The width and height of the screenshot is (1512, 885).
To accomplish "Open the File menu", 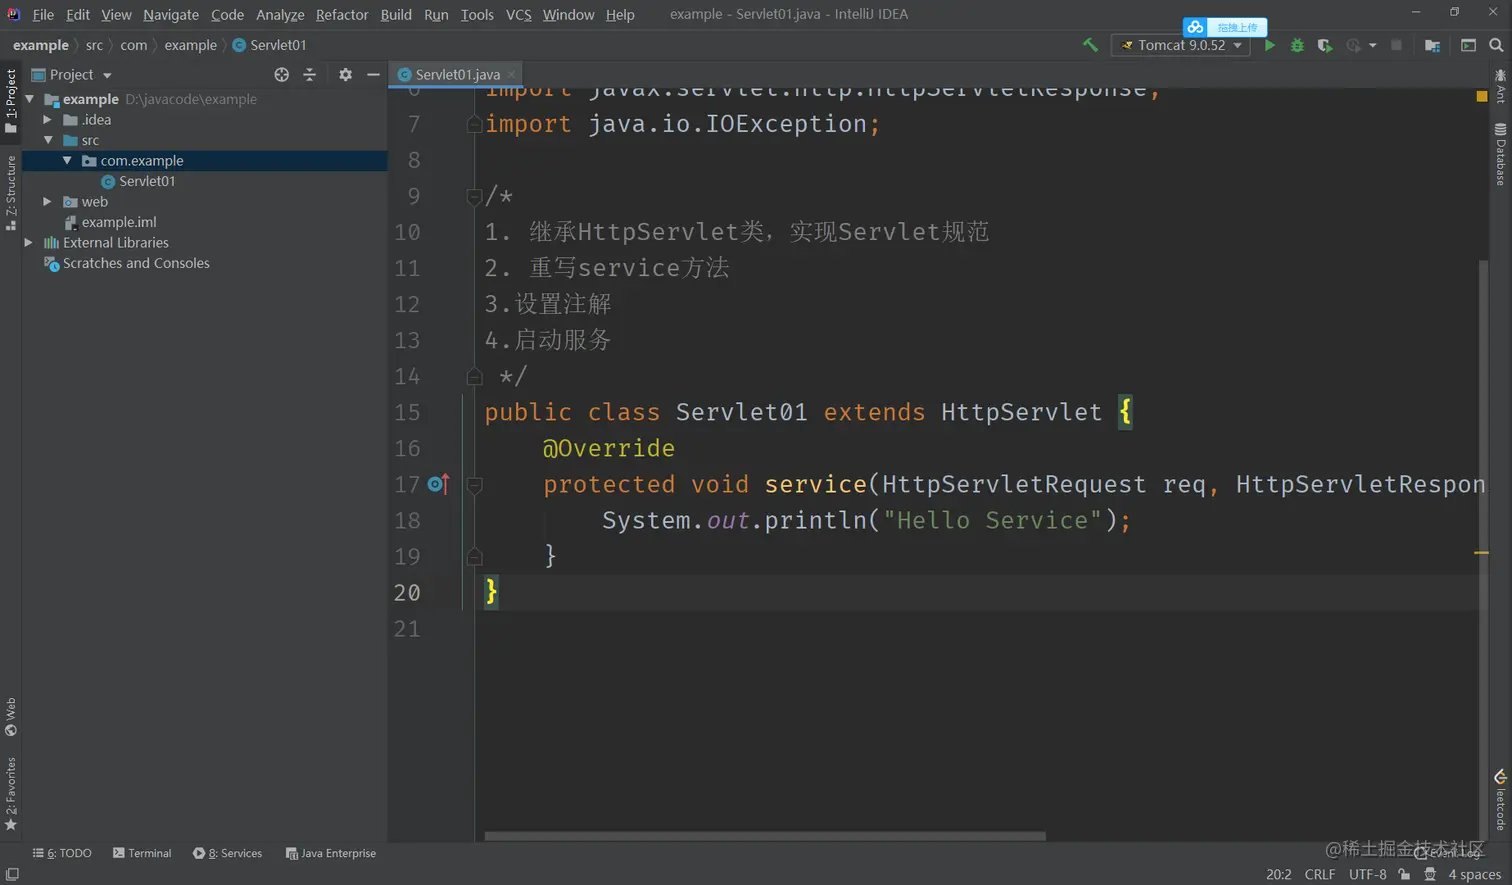I will point(43,15).
